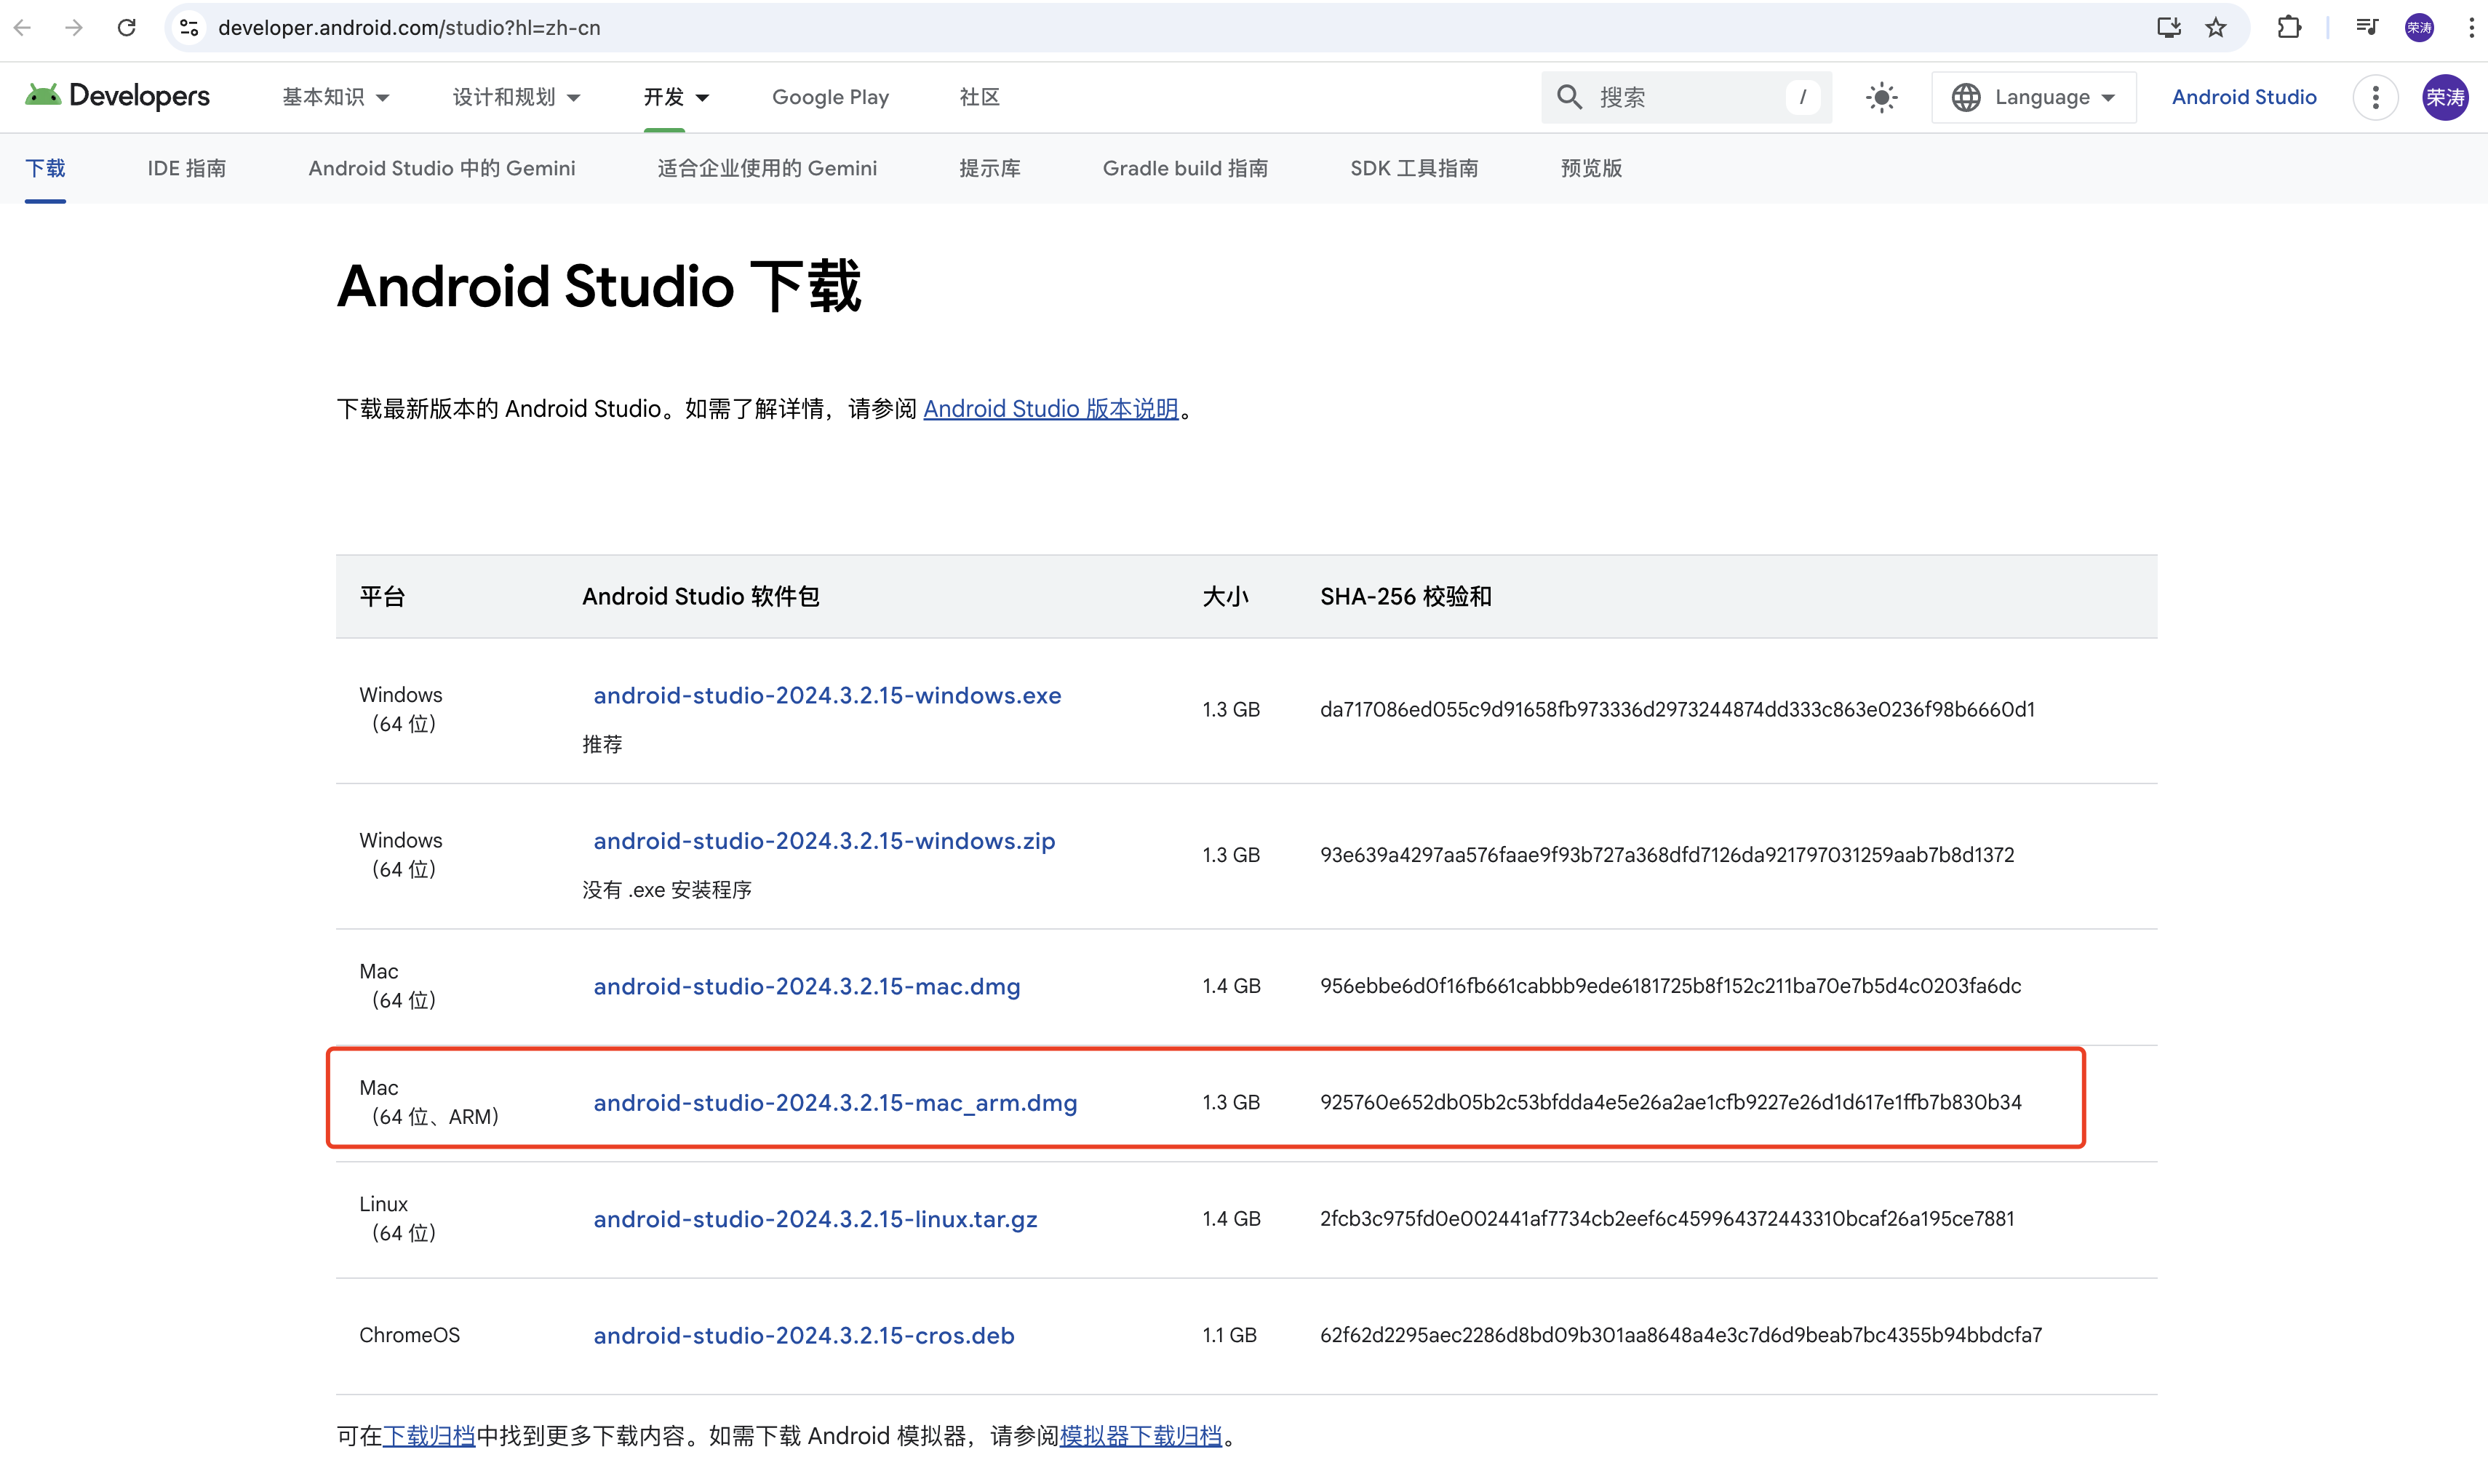Click the Android Developers logo
Image resolution: width=2488 pixels, height=1484 pixels.
point(117,96)
